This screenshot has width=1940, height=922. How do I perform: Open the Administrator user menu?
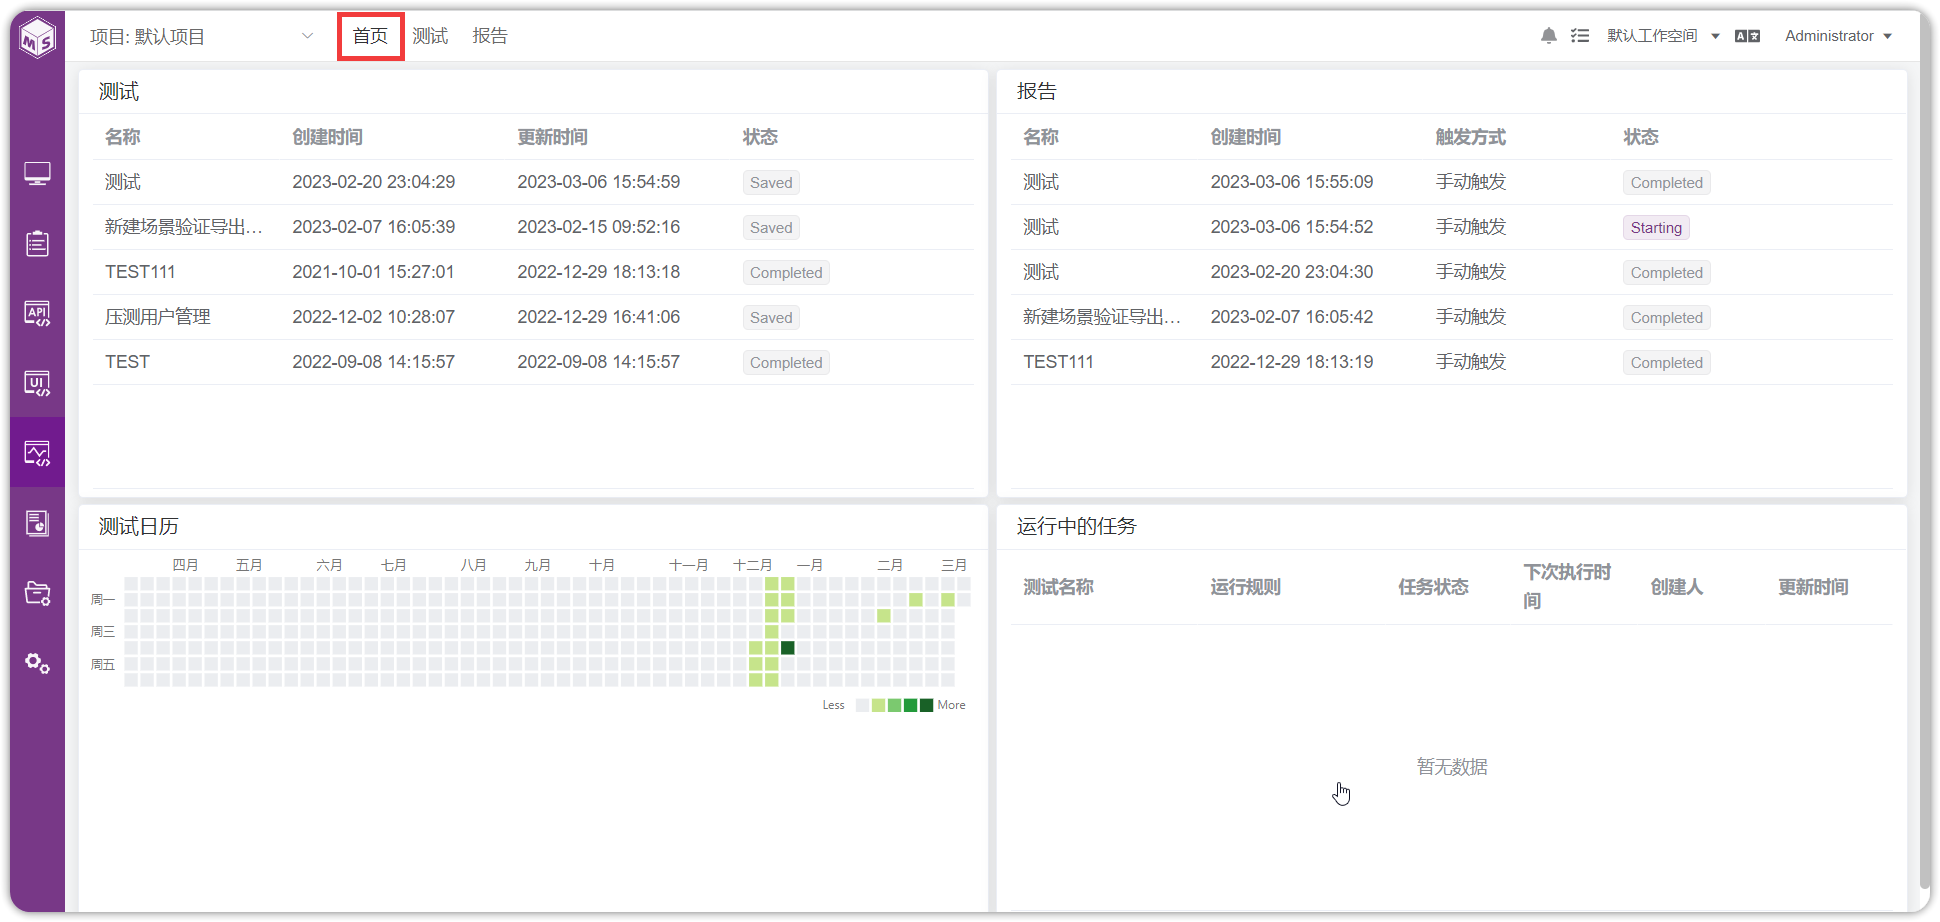coord(1838,36)
